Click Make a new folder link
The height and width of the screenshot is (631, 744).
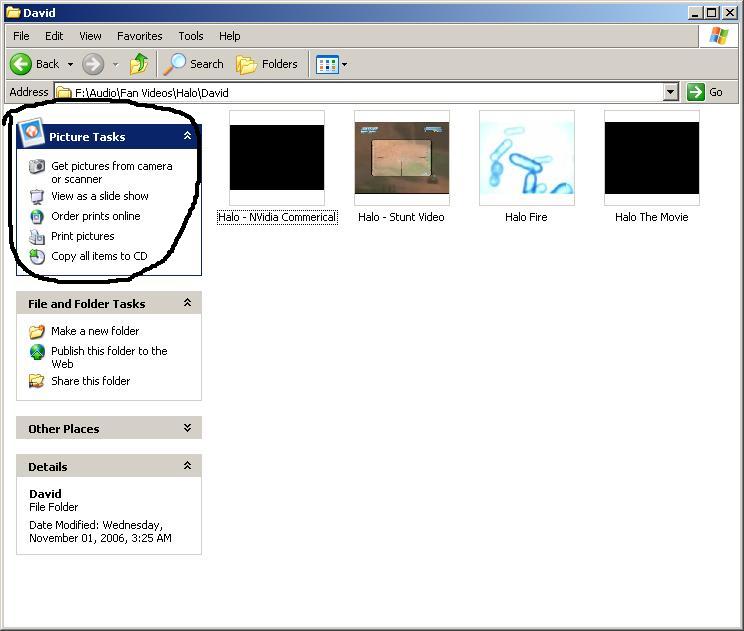point(95,331)
